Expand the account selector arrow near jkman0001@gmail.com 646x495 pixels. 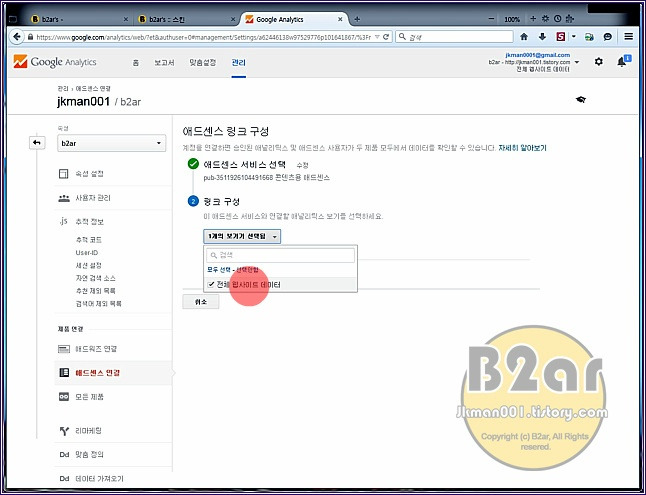(577, 62)
